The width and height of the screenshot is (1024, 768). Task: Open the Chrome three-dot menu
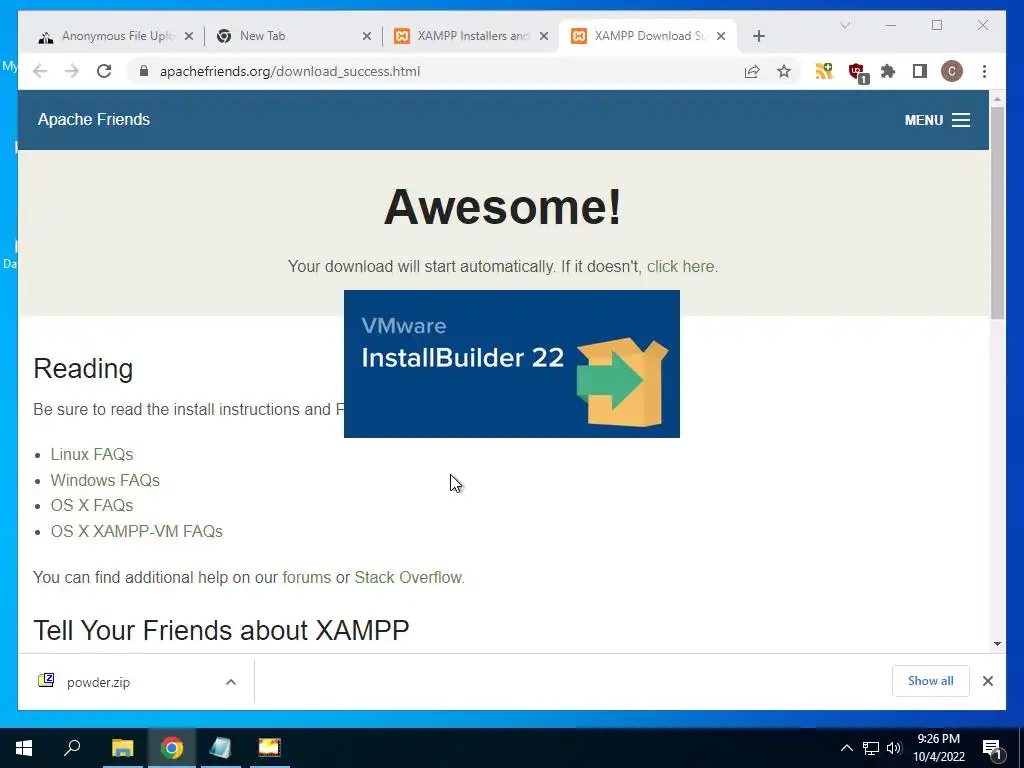984,71
